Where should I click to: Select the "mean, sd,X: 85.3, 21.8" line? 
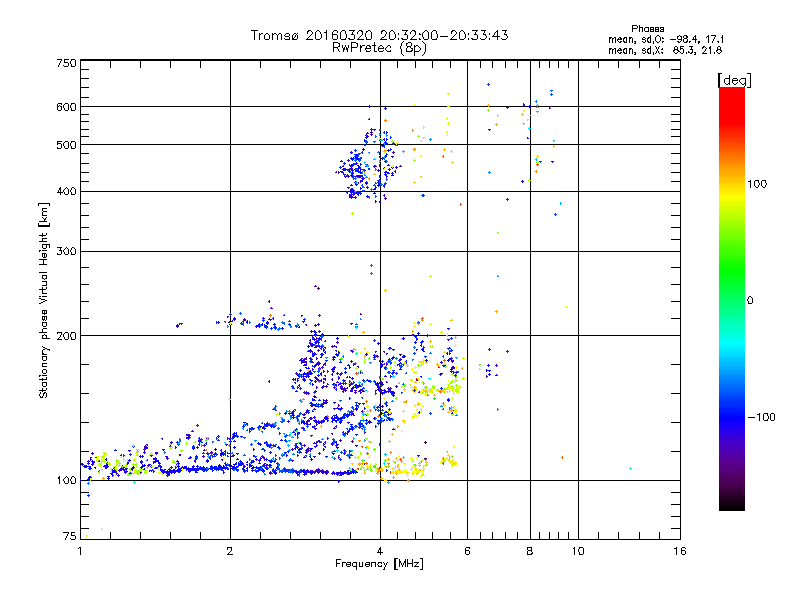coord(665,50)
